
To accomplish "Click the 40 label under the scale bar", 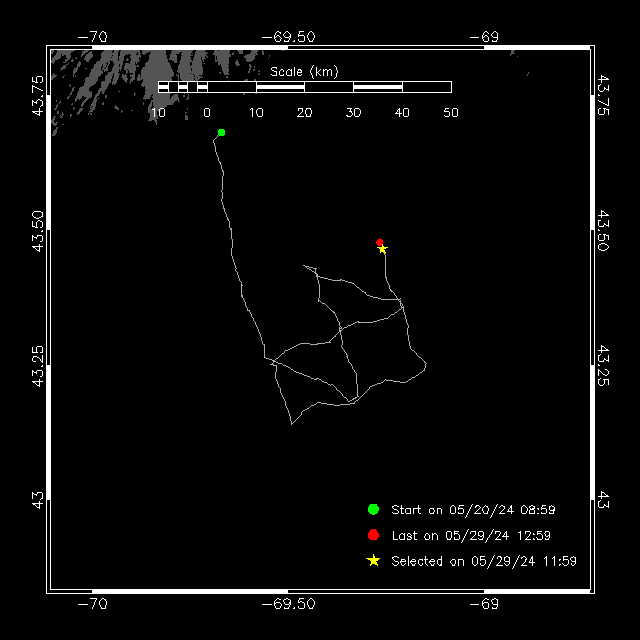I will point(402,112).
